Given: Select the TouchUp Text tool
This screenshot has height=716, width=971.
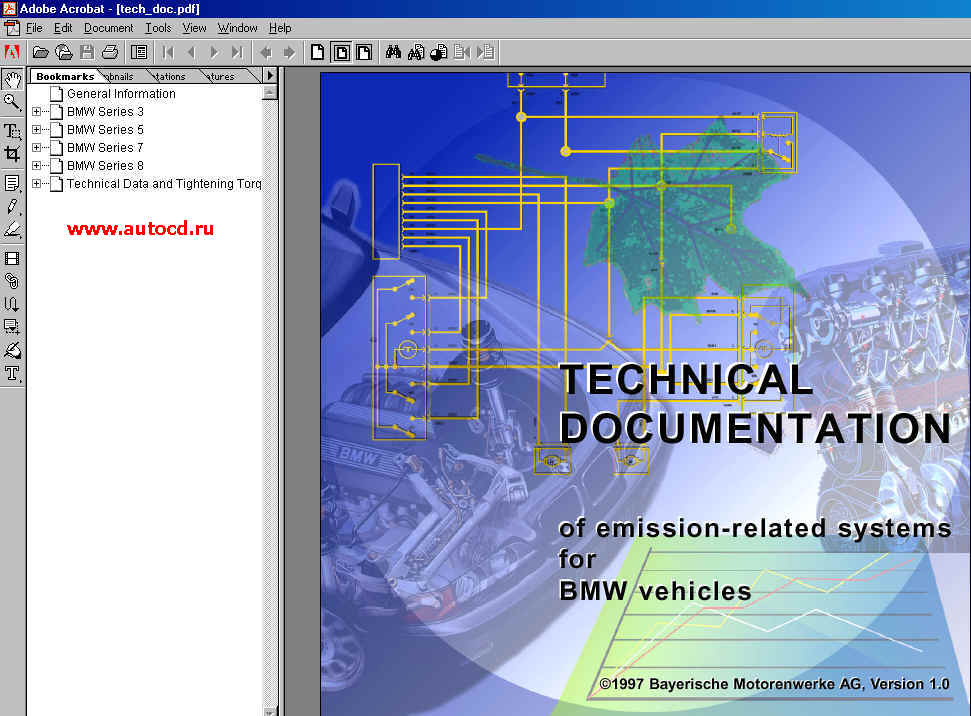Looking at the screenshot, I should click(12, 373).
